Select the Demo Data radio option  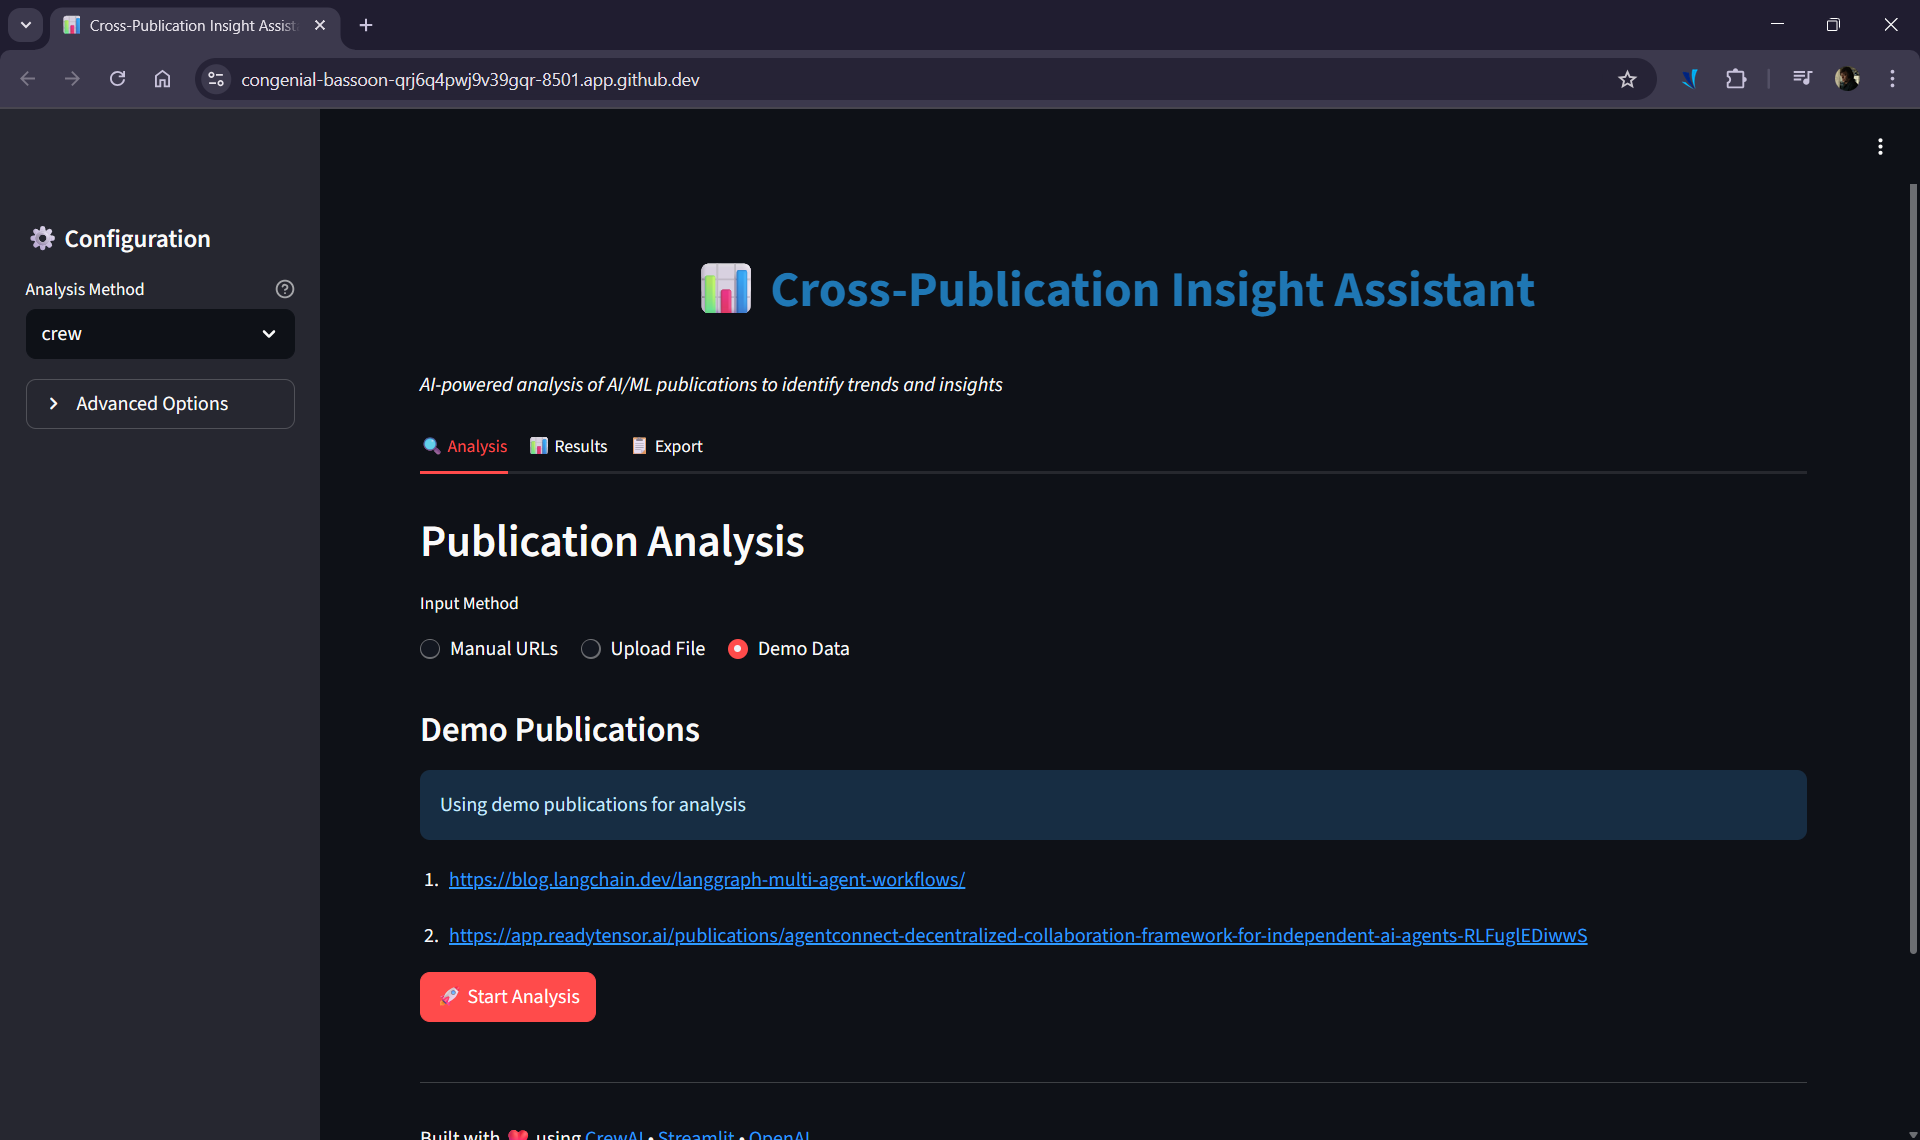tap(738, 649)
